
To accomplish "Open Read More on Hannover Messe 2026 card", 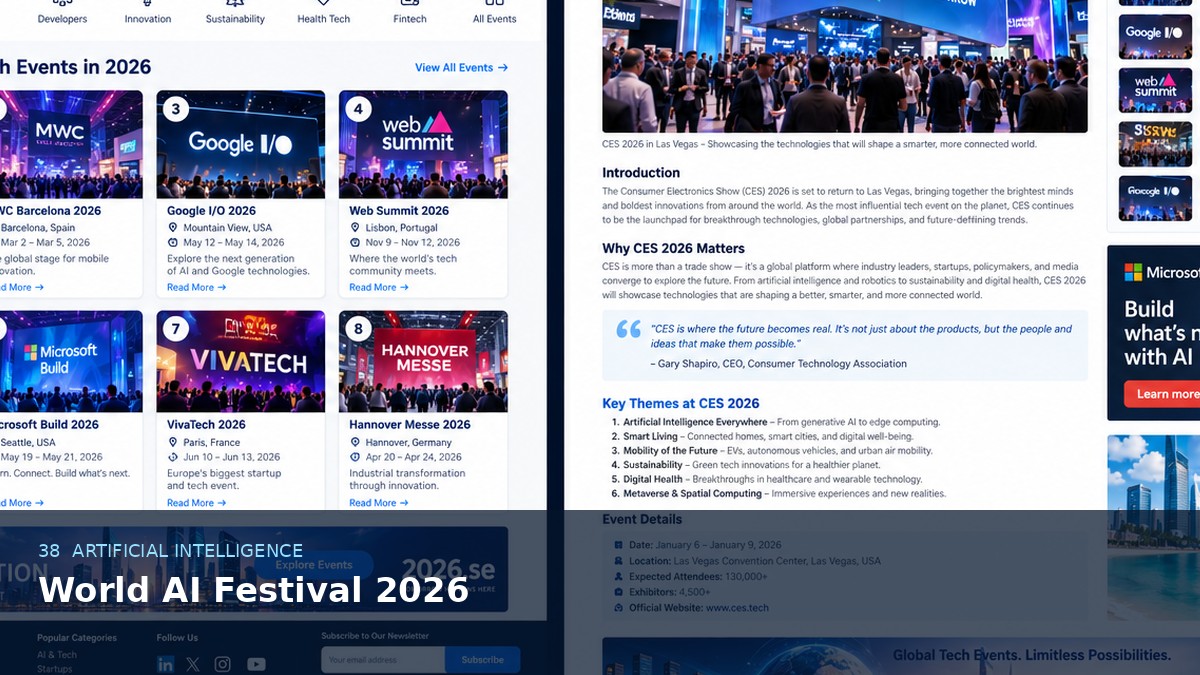I will (379, 503).
